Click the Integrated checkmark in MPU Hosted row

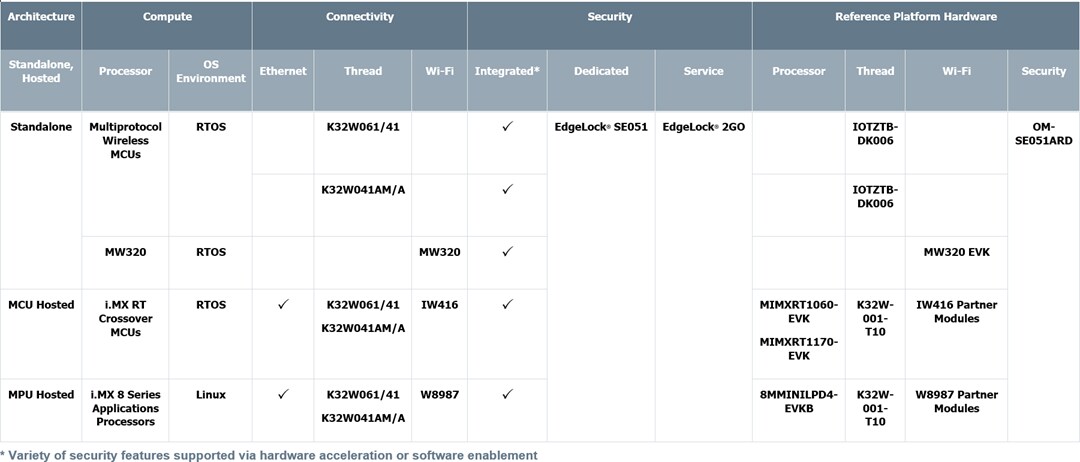click(507, 394)
